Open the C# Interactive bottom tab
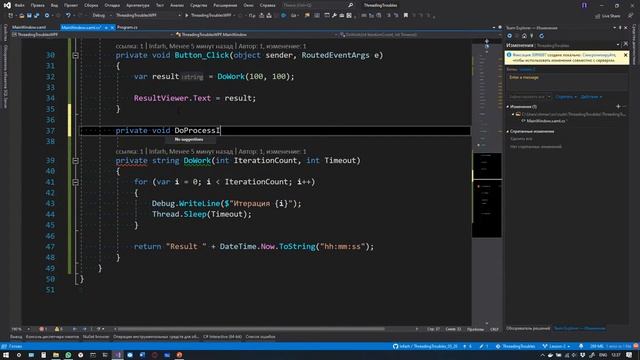This screenshot has height=360, width=640. point(222,337)
